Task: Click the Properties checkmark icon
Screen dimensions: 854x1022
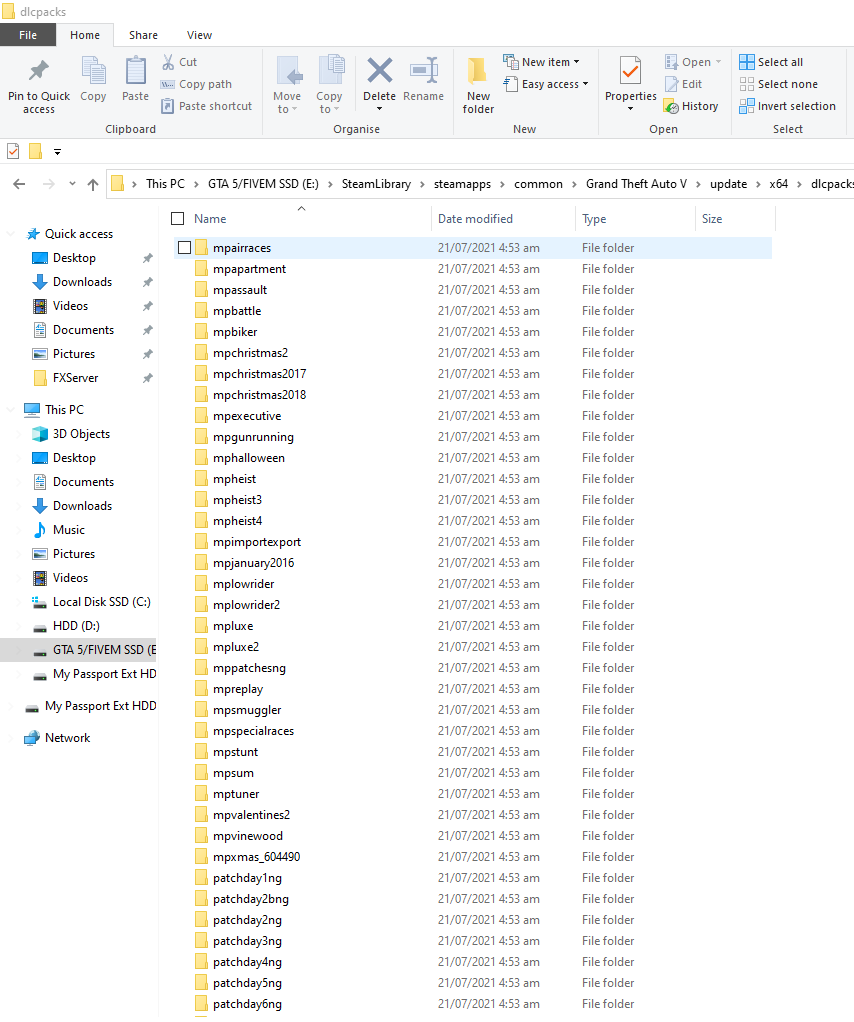Action: coord(630,71)
